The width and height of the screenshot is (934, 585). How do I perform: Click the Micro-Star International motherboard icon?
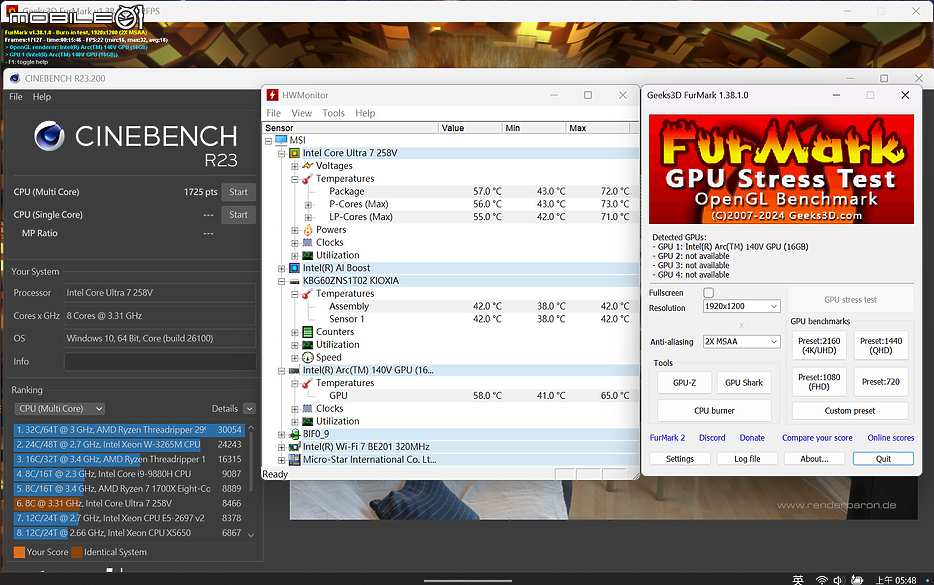(x=294, y=460)
